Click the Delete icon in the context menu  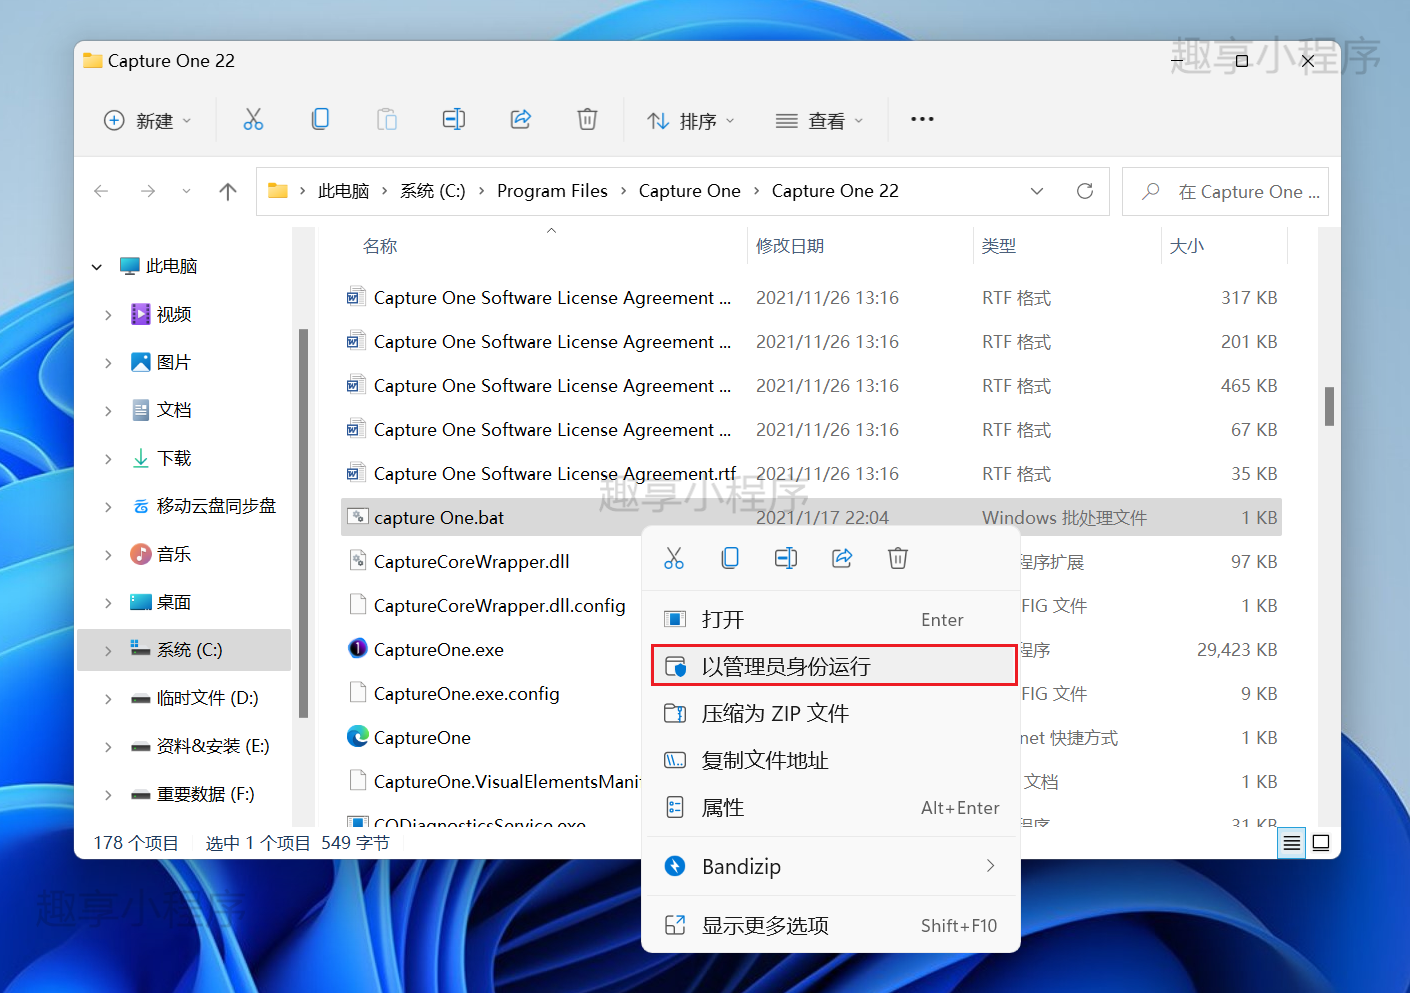coord(898,558)
